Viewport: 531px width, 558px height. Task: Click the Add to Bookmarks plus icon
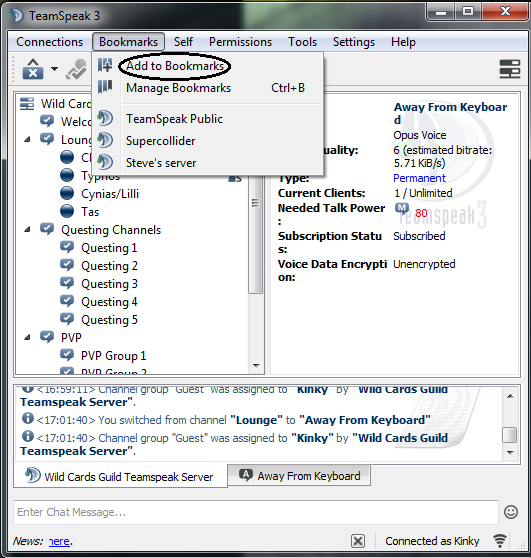click(x=105, y=65)
